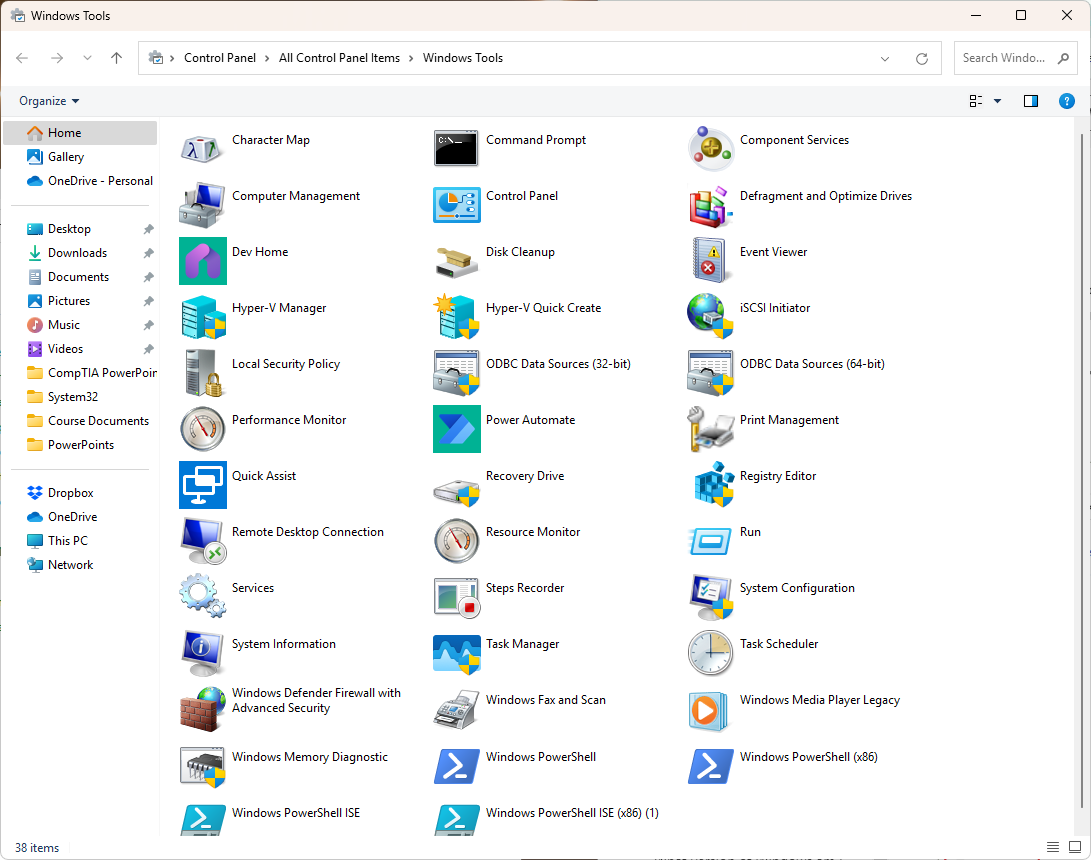Expand the Organize dropdown menu
The image size is (1091, 860).
point(49,101)
